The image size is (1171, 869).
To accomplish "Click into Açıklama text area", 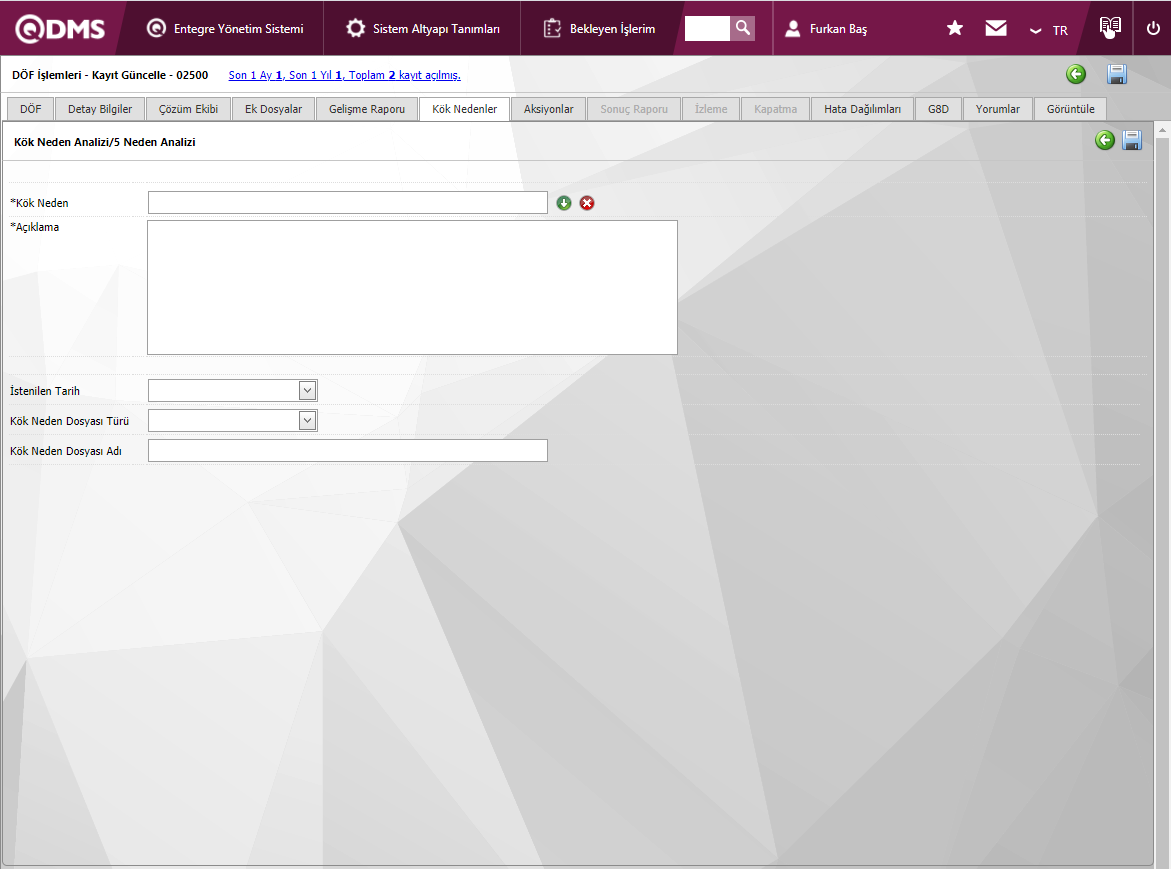I will pyautogui.click(x=412, y=287).
